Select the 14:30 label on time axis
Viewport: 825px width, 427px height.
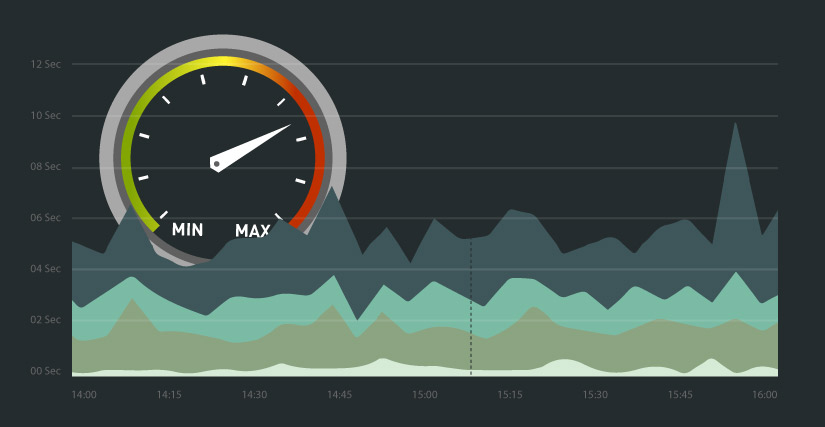click(254, 395)
